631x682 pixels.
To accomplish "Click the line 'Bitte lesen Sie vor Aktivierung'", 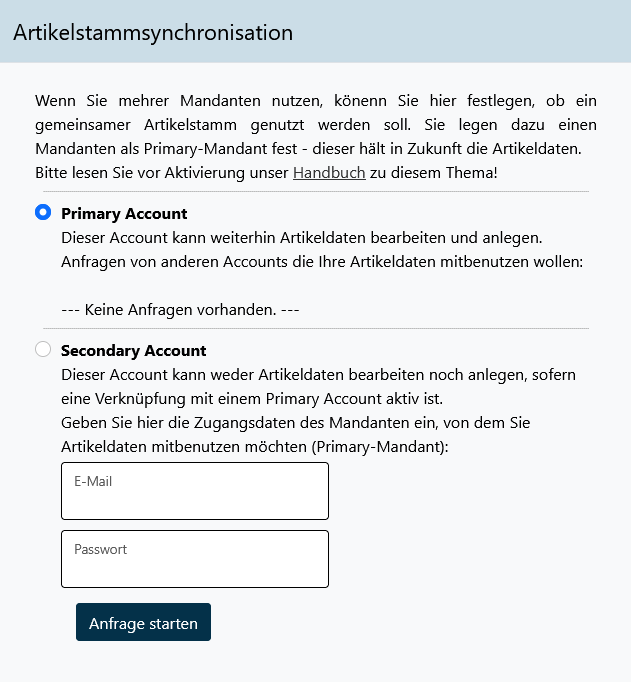I will point(160,173).
